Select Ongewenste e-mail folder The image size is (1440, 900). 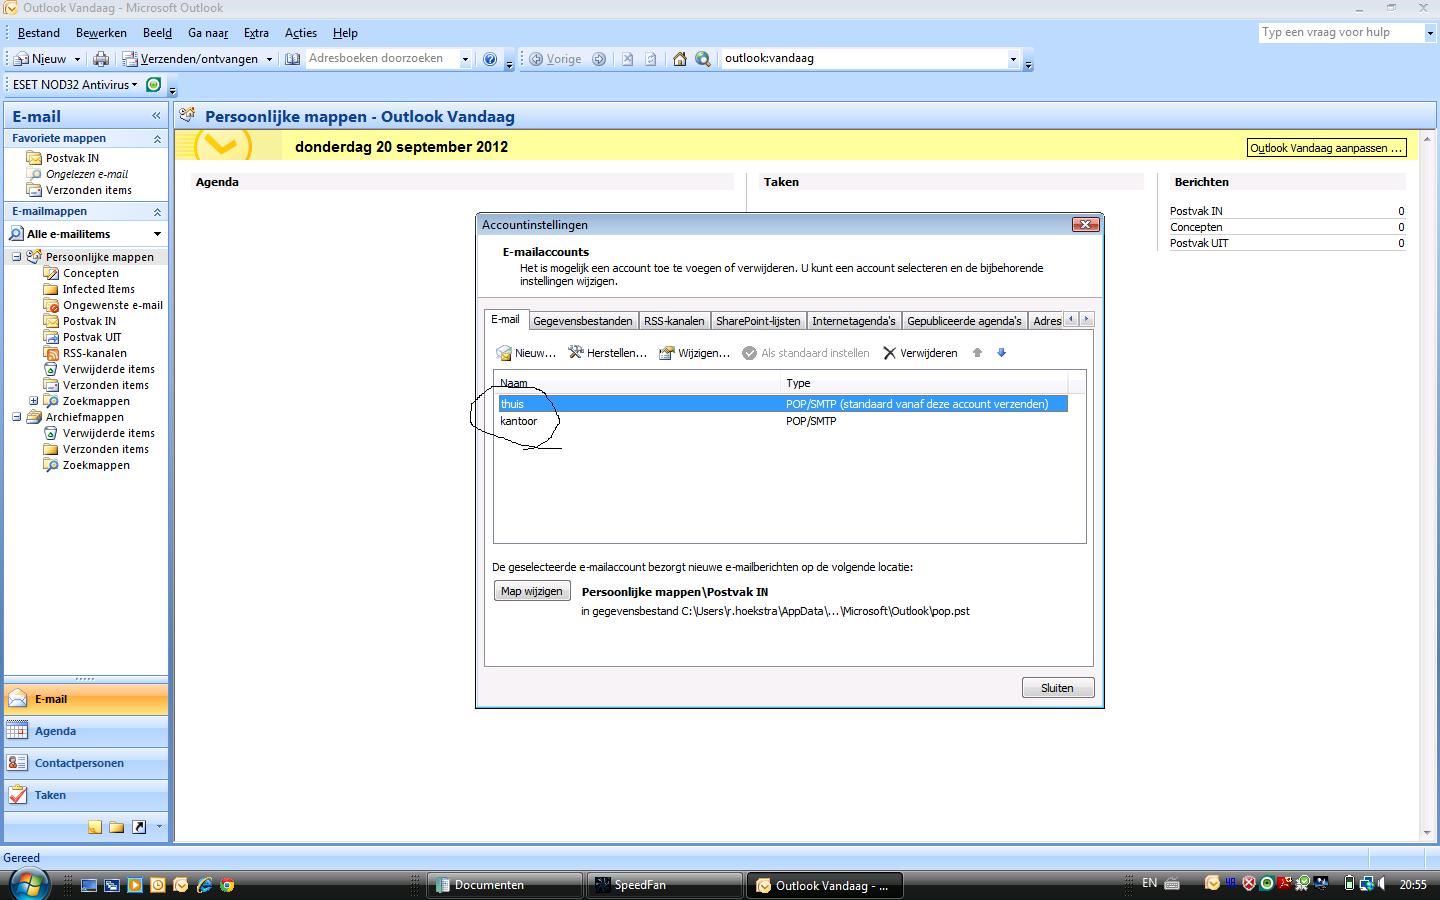click(x=112, y=305)
